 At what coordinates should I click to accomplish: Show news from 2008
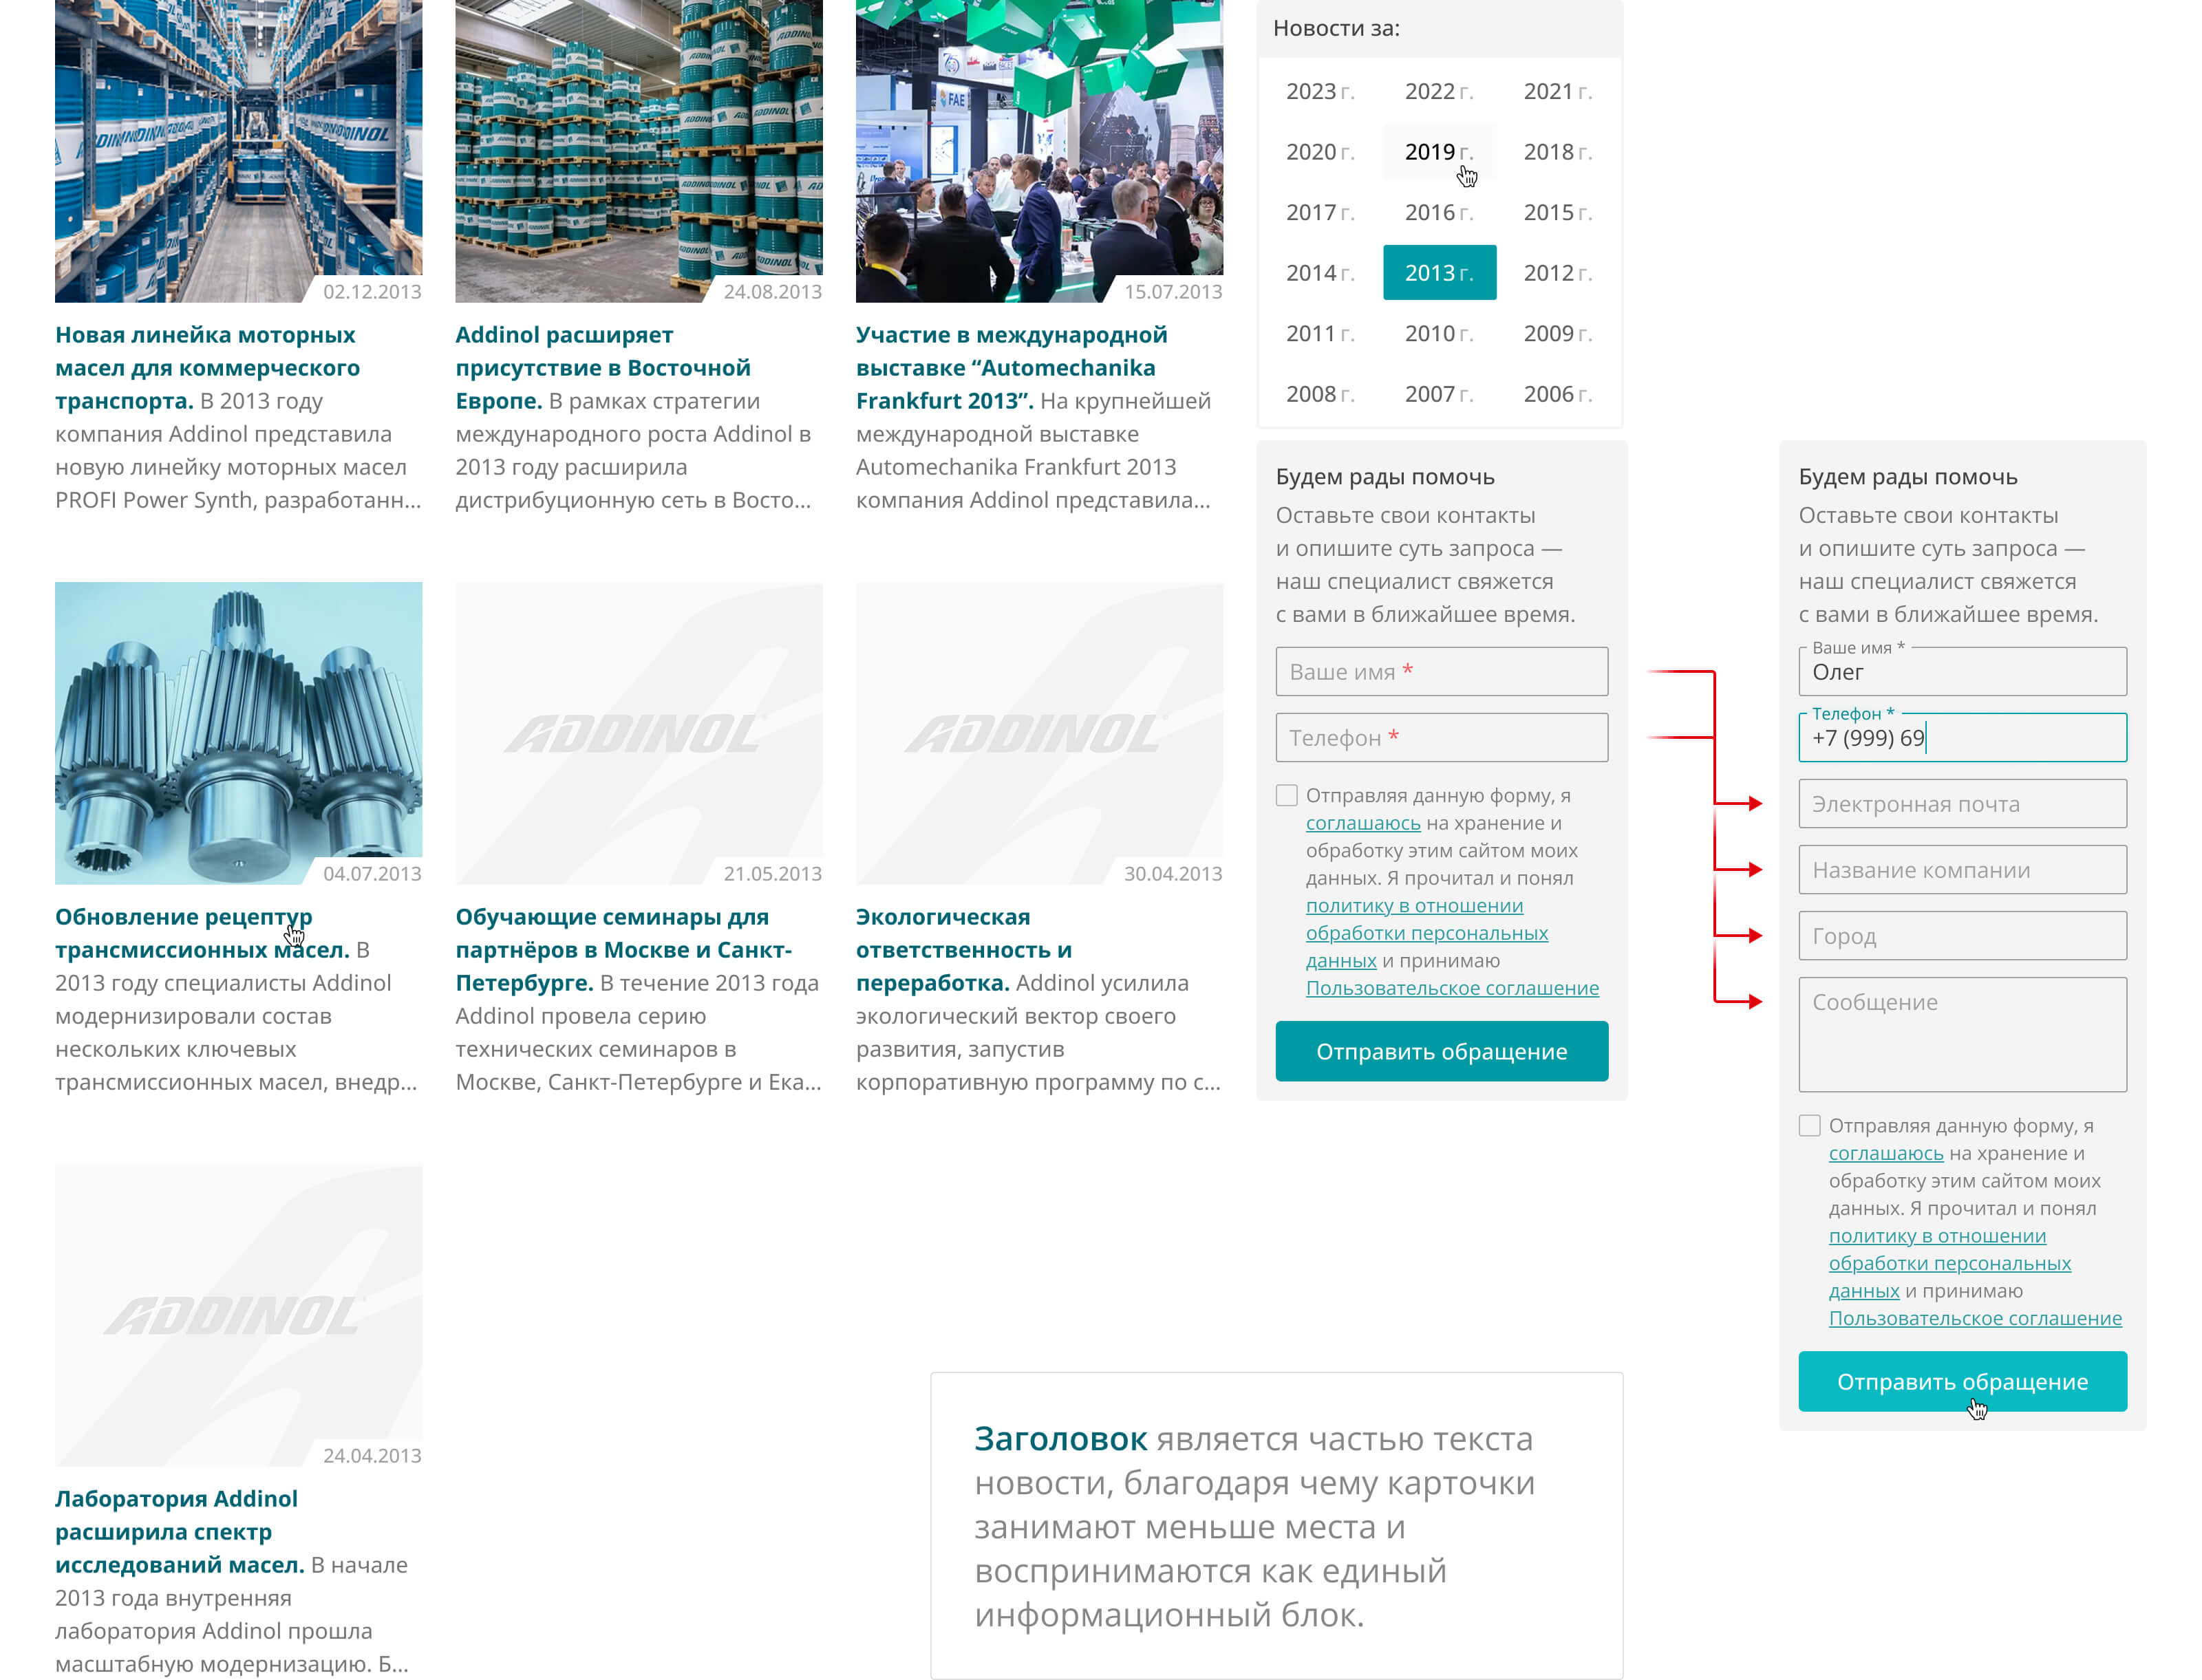tap(1320, 394)
